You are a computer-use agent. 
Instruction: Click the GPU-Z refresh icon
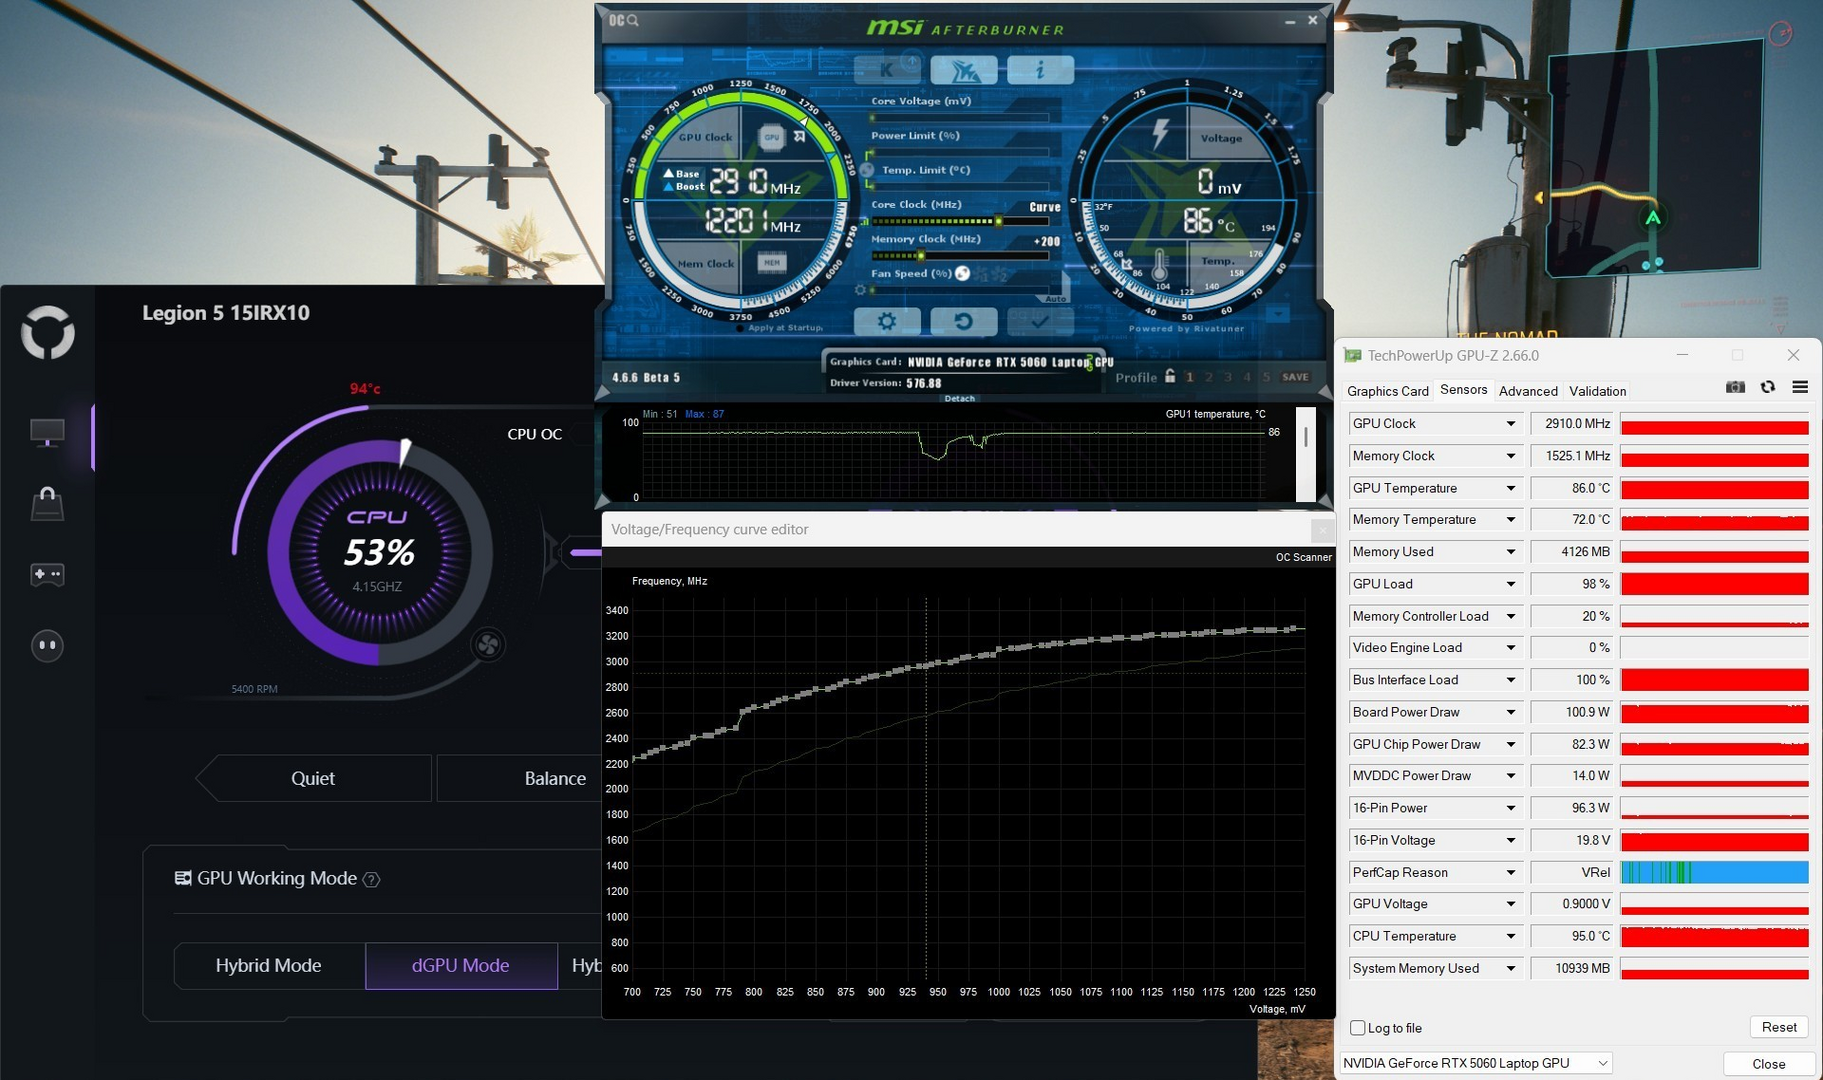[1768, 387]
